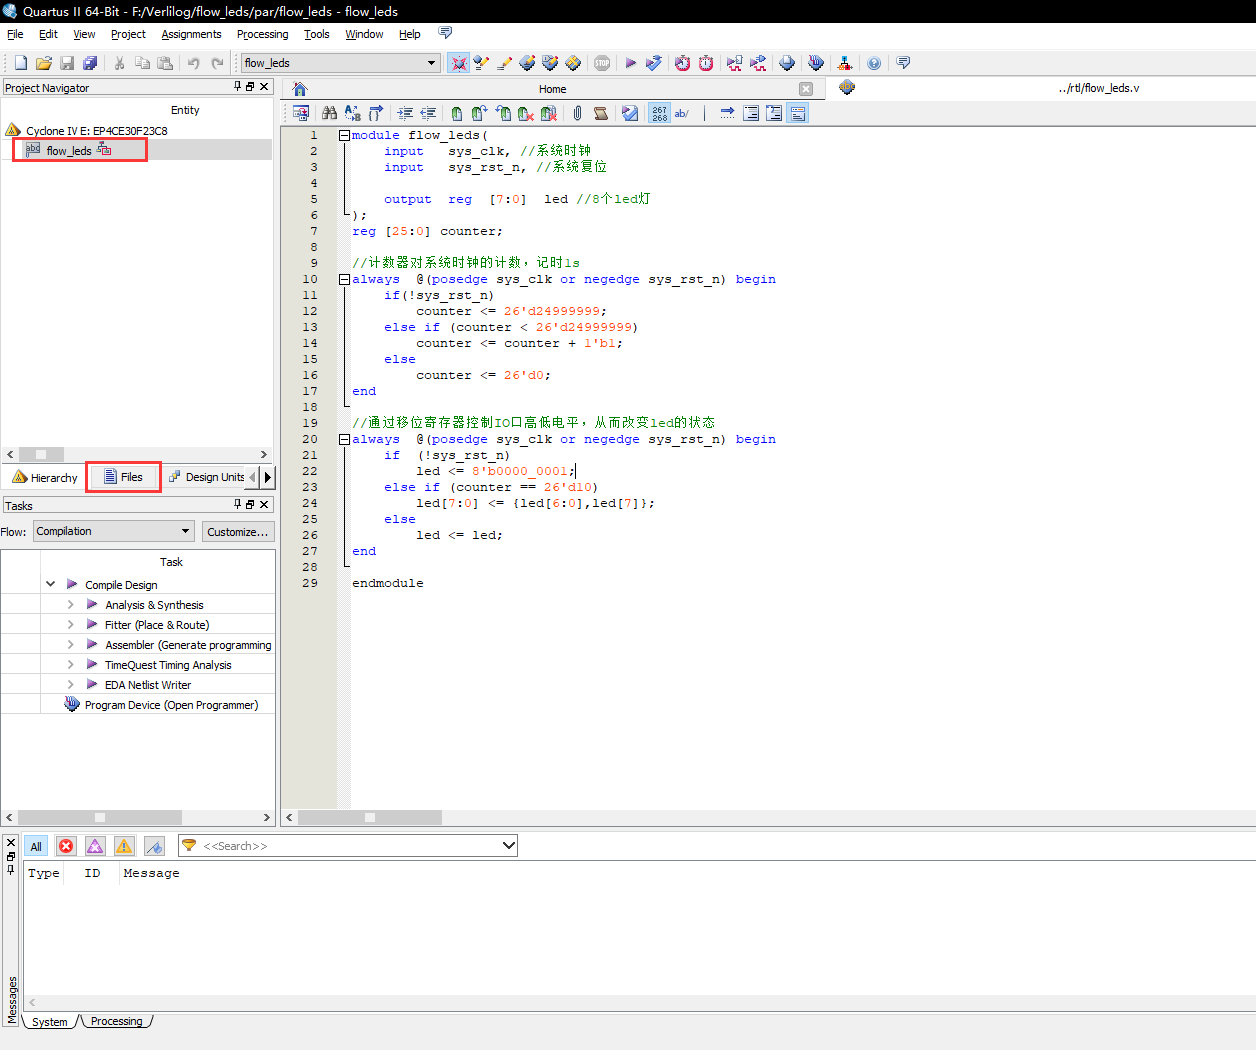Show warnings using the yellow triangle filter
Screen dimensions: 1256x1050
[124, 846]
